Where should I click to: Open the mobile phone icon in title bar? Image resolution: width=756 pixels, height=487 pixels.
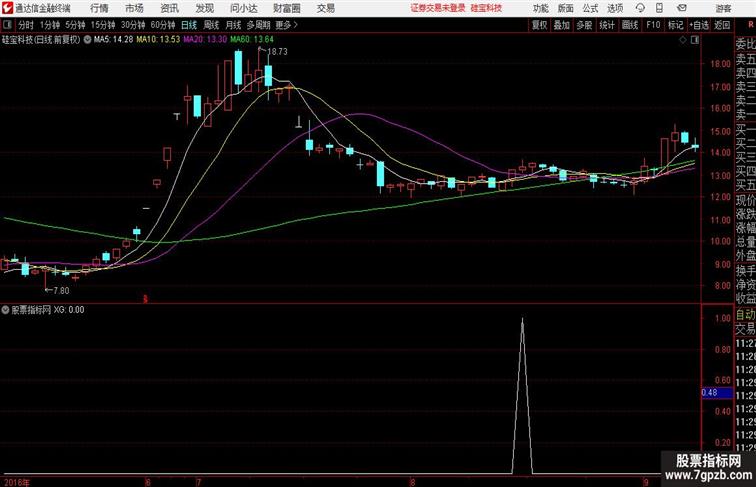click(x=660, y=8)
